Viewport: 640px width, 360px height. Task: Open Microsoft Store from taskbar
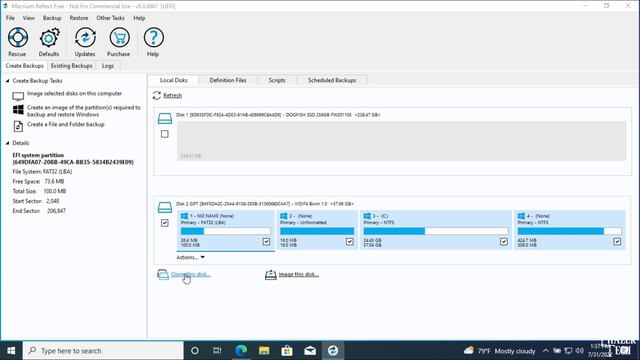coord(287,351)
